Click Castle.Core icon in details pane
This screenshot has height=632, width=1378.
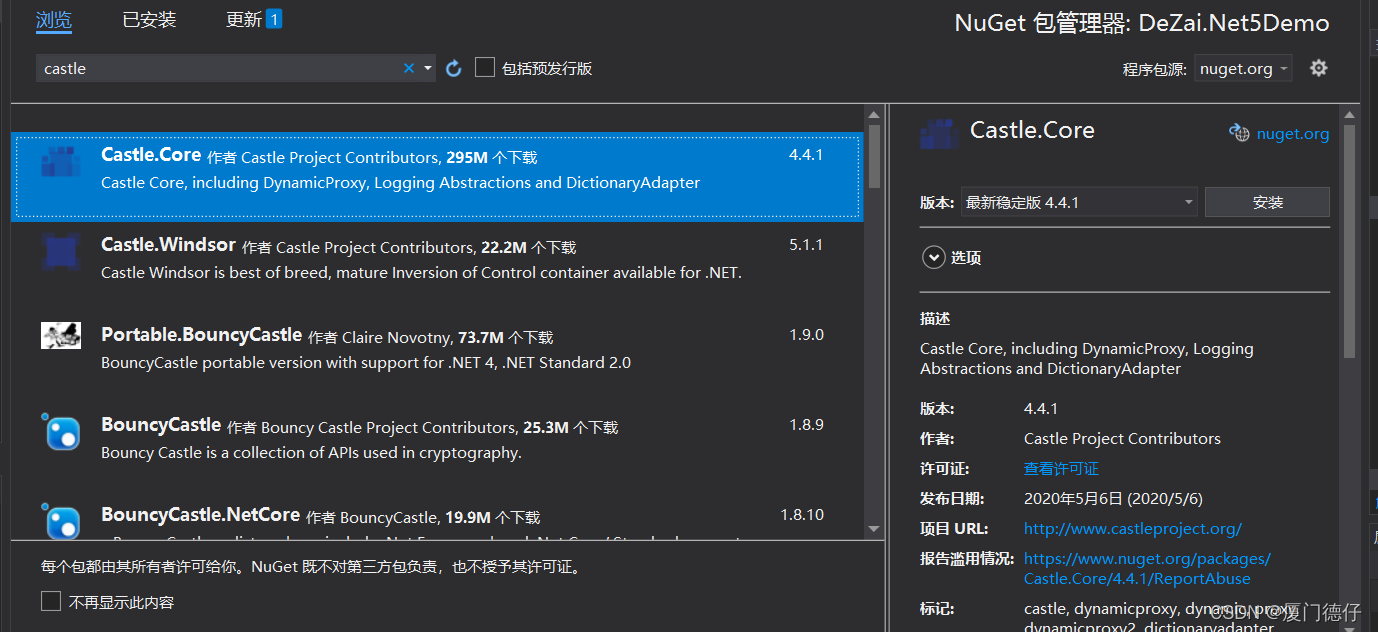(x=939, y=133)
